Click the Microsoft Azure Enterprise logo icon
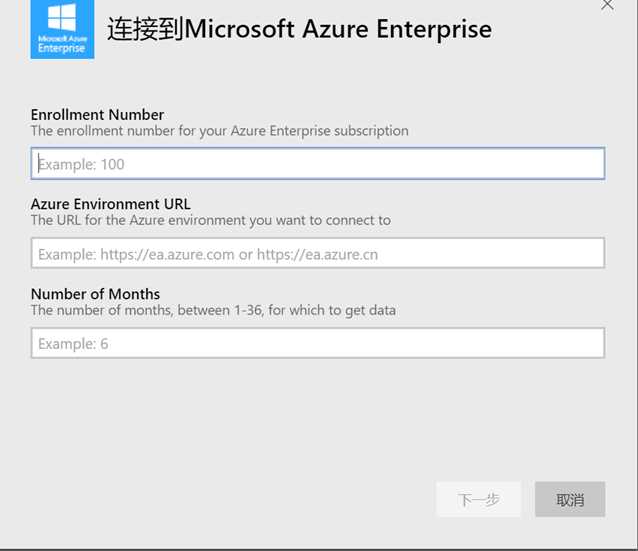Screen dimensions: 638x551 pyautogui.click(x=62, y=29)
